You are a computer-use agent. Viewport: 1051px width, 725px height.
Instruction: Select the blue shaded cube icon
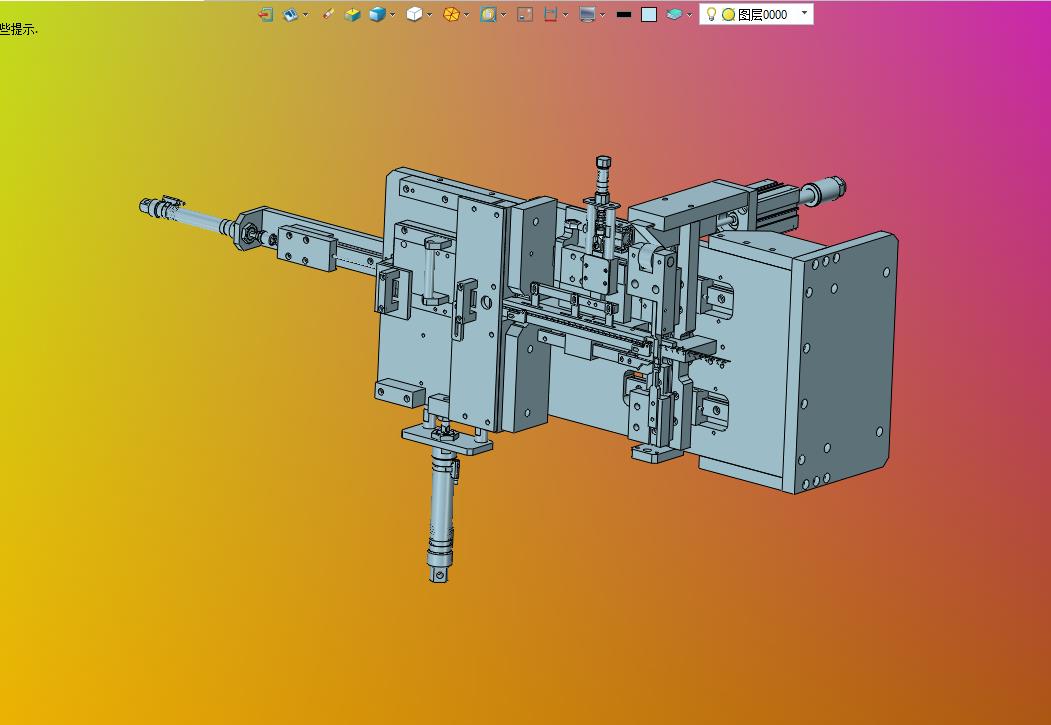click(377, 14)
